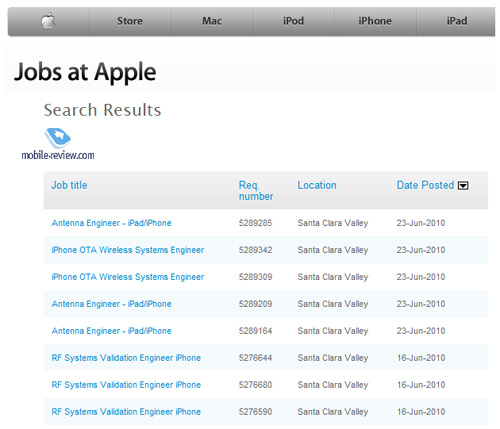The height and width of the screenshot is (429, 500).
Task: Open Antenna Engineer job req 5289285
Action: click(111, 223)
